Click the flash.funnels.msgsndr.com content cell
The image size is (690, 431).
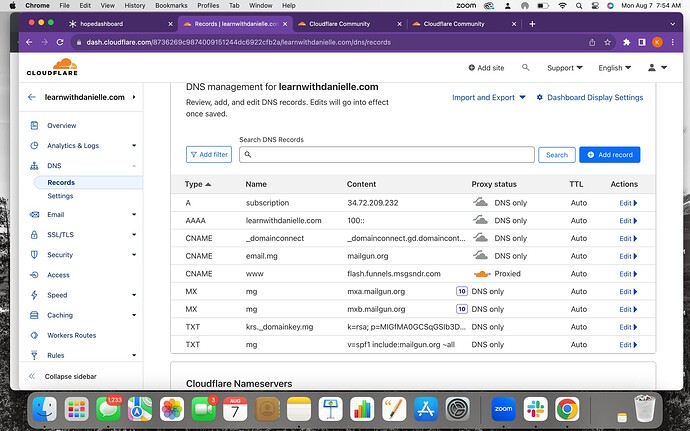pos(394,273)
